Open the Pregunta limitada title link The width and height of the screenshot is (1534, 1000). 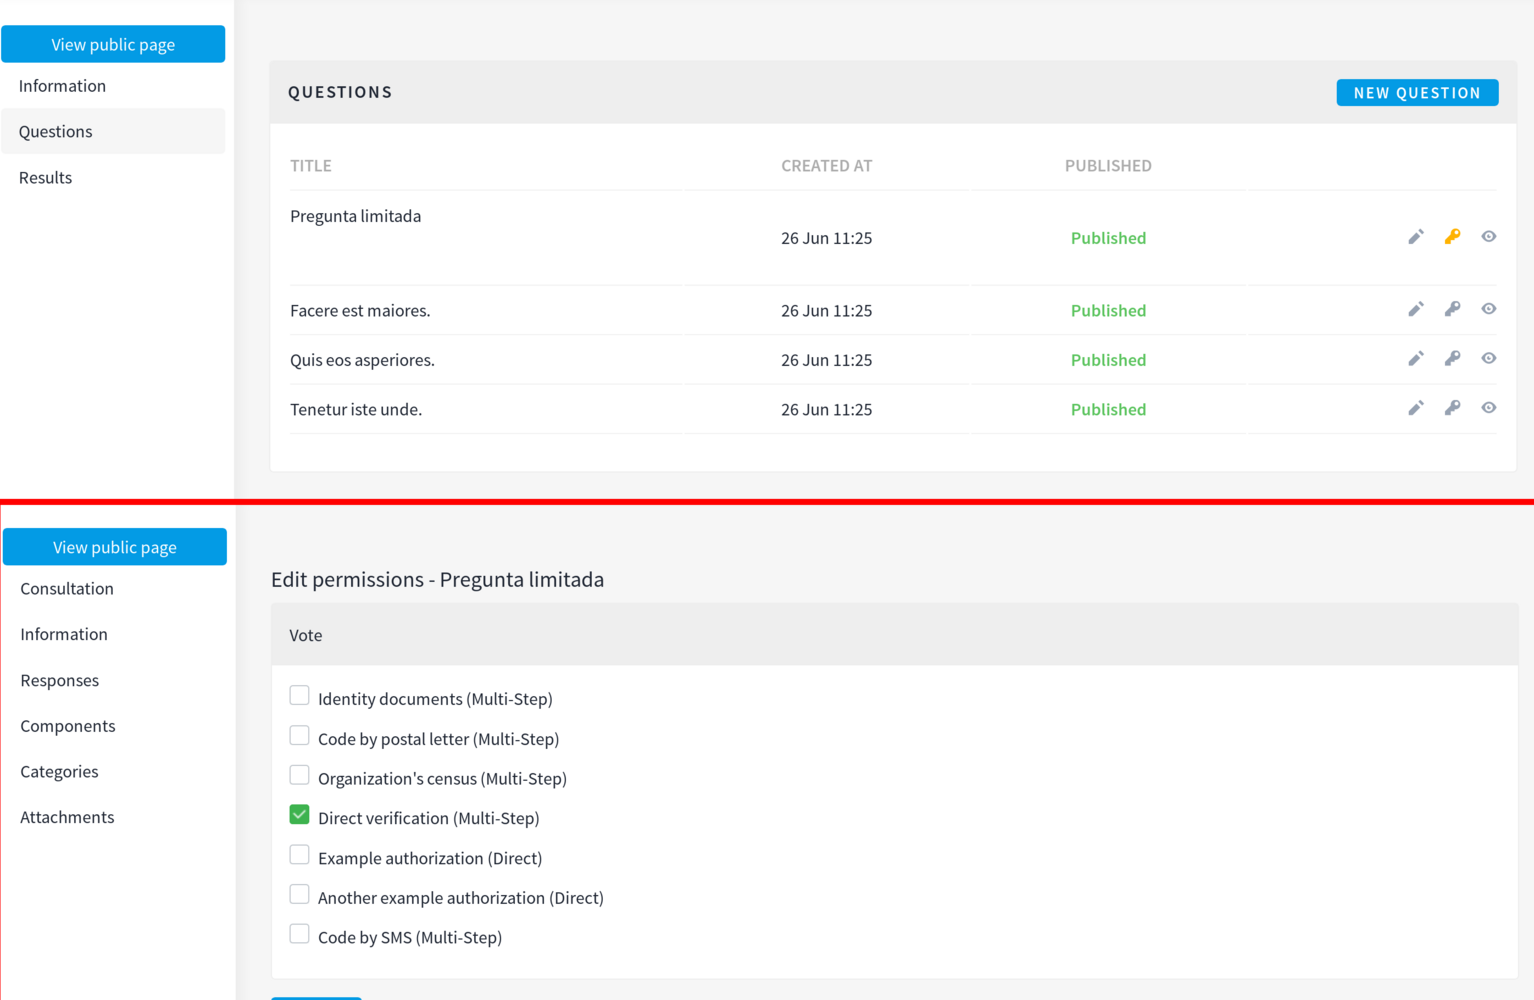pyautogui.click(x=355, y=216)
